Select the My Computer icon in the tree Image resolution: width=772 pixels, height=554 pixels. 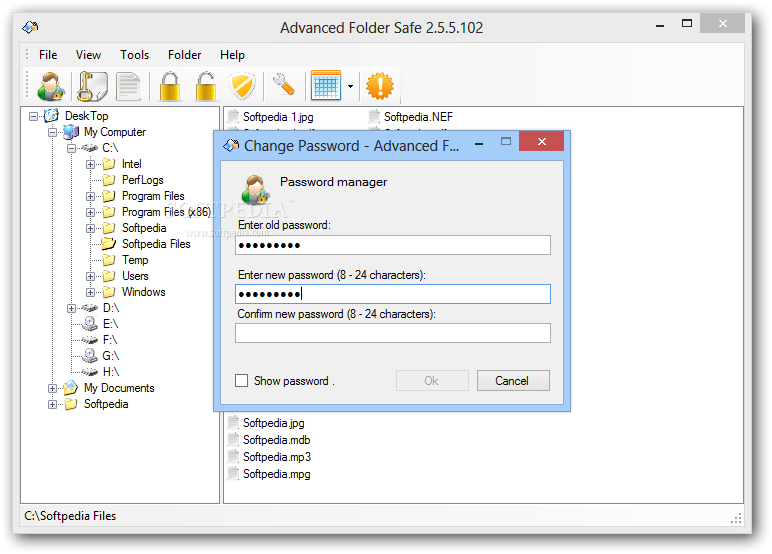point(71,132)
